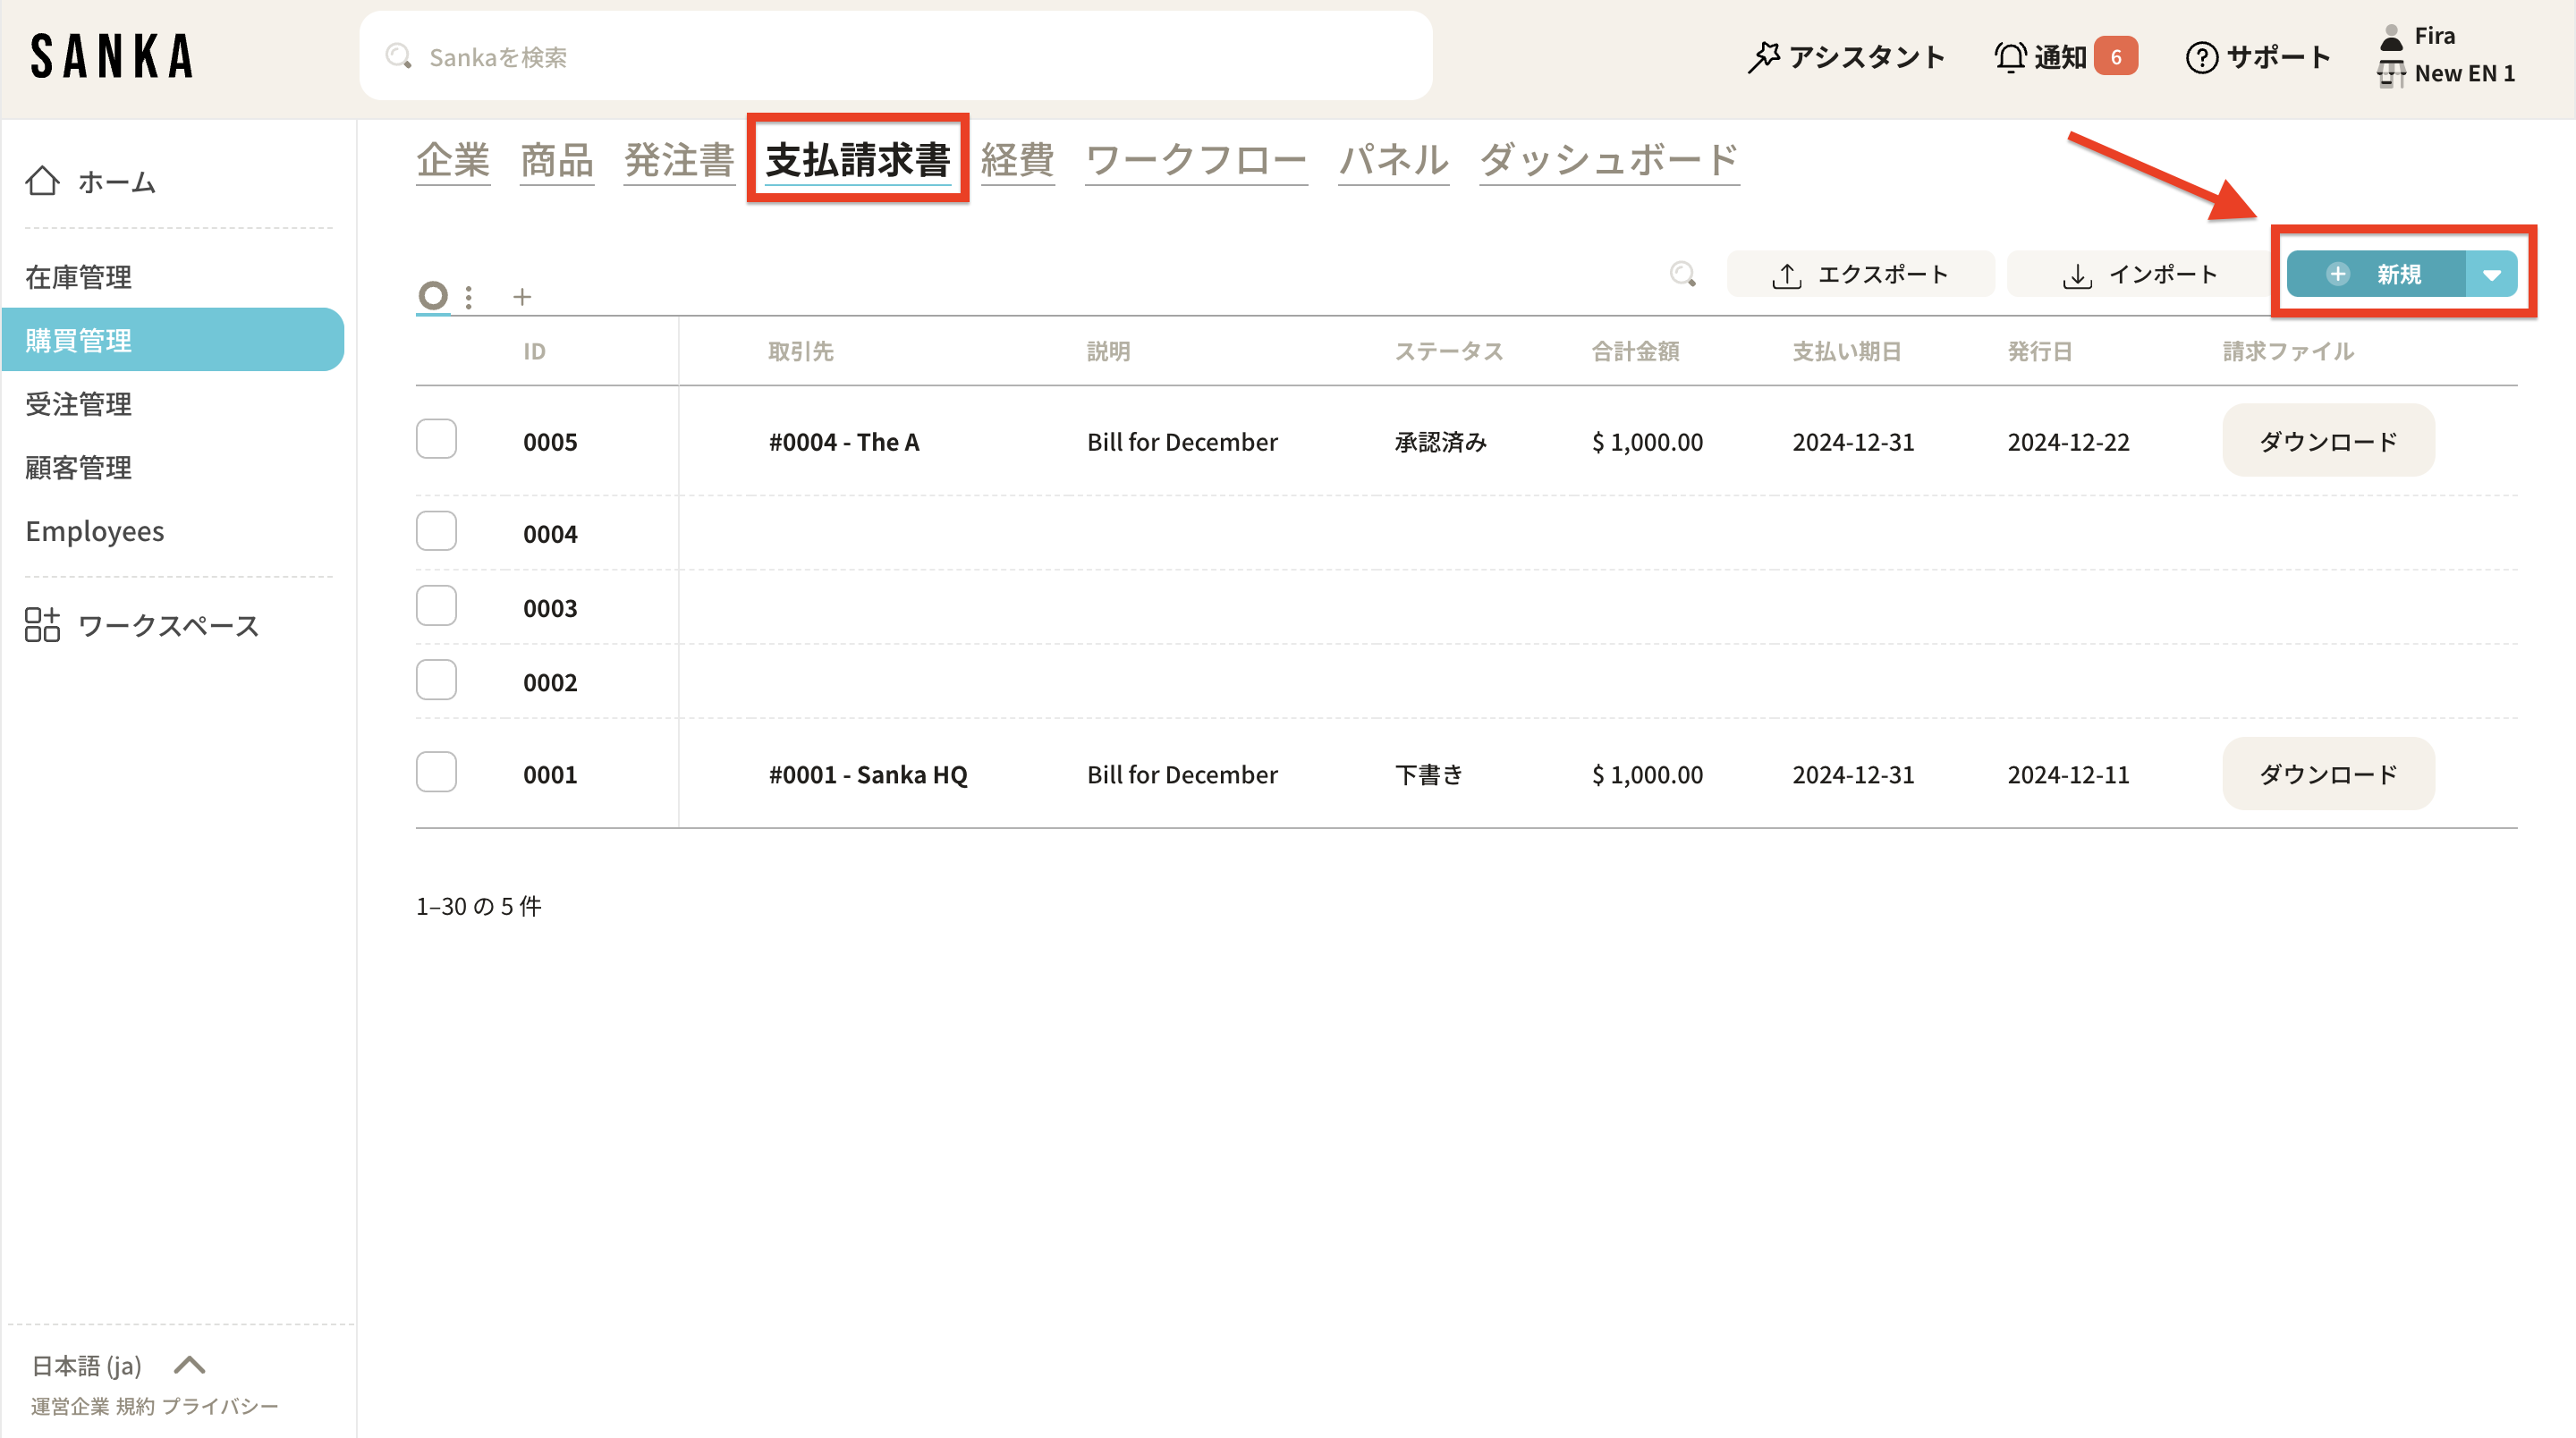Click the assistant pin icon
This screenshot has height=1438, width=2576.
[1763, 57]
